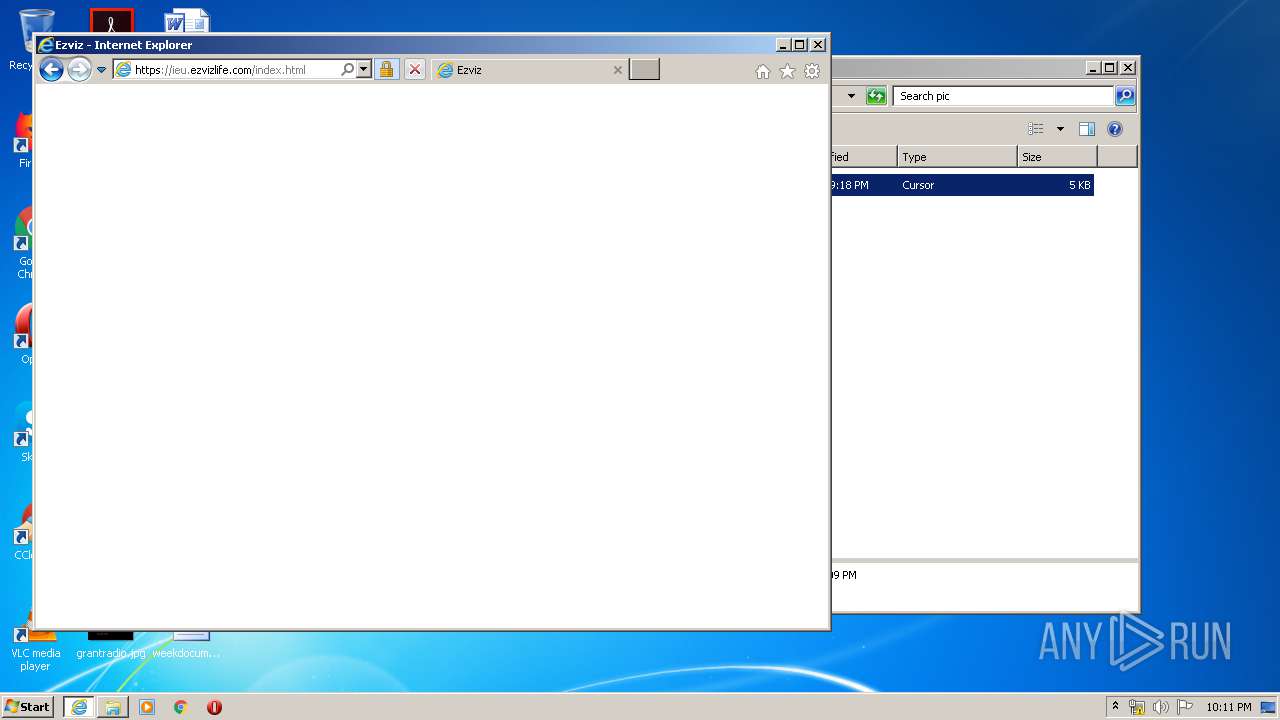
Task: Expand the address bar autocomplete dropdown
Action: click(x=364, y=70)
